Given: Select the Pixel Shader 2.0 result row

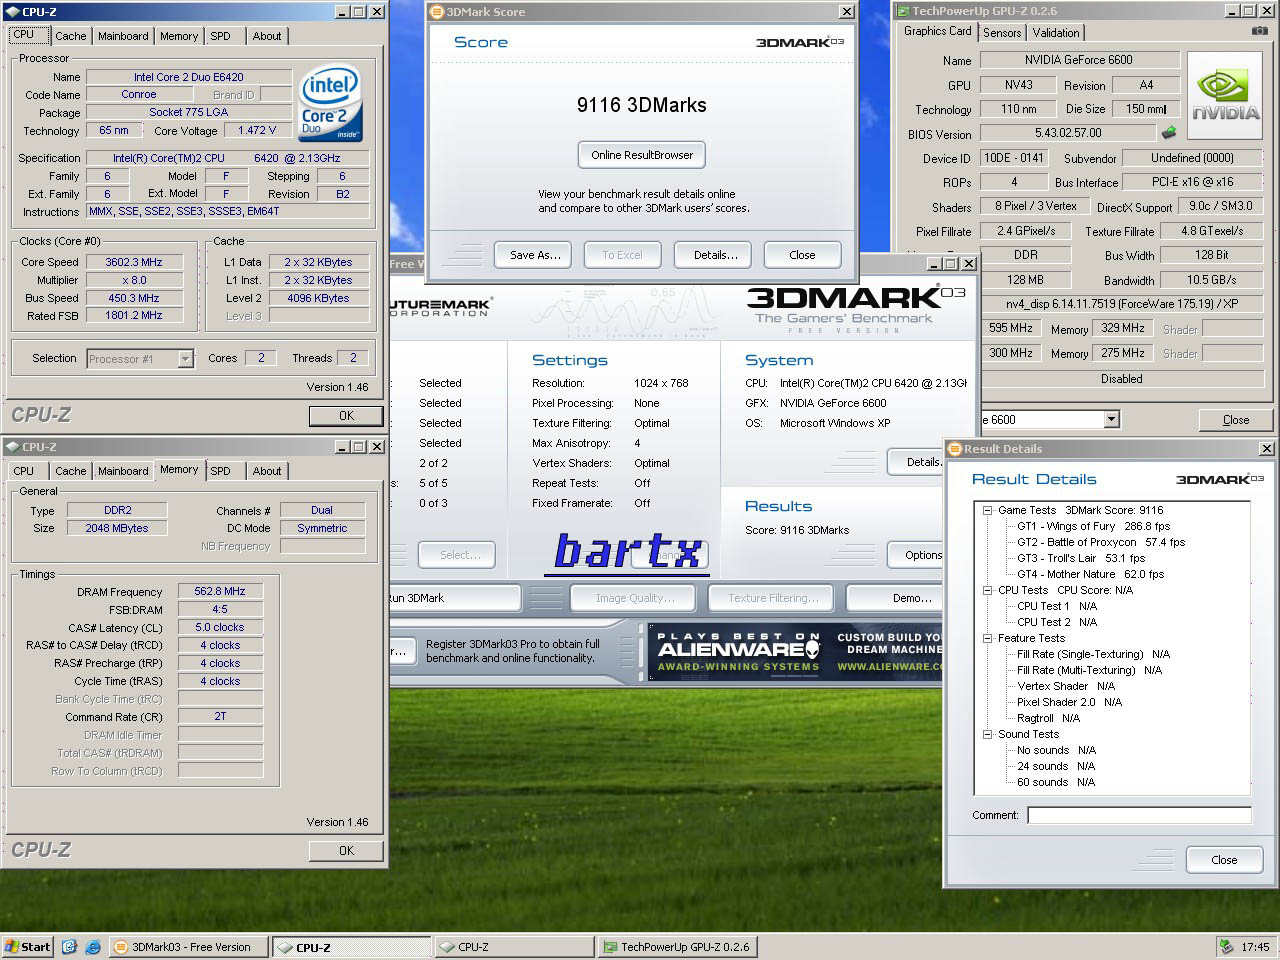Looking at the screenshot, I should [1069, 702].
